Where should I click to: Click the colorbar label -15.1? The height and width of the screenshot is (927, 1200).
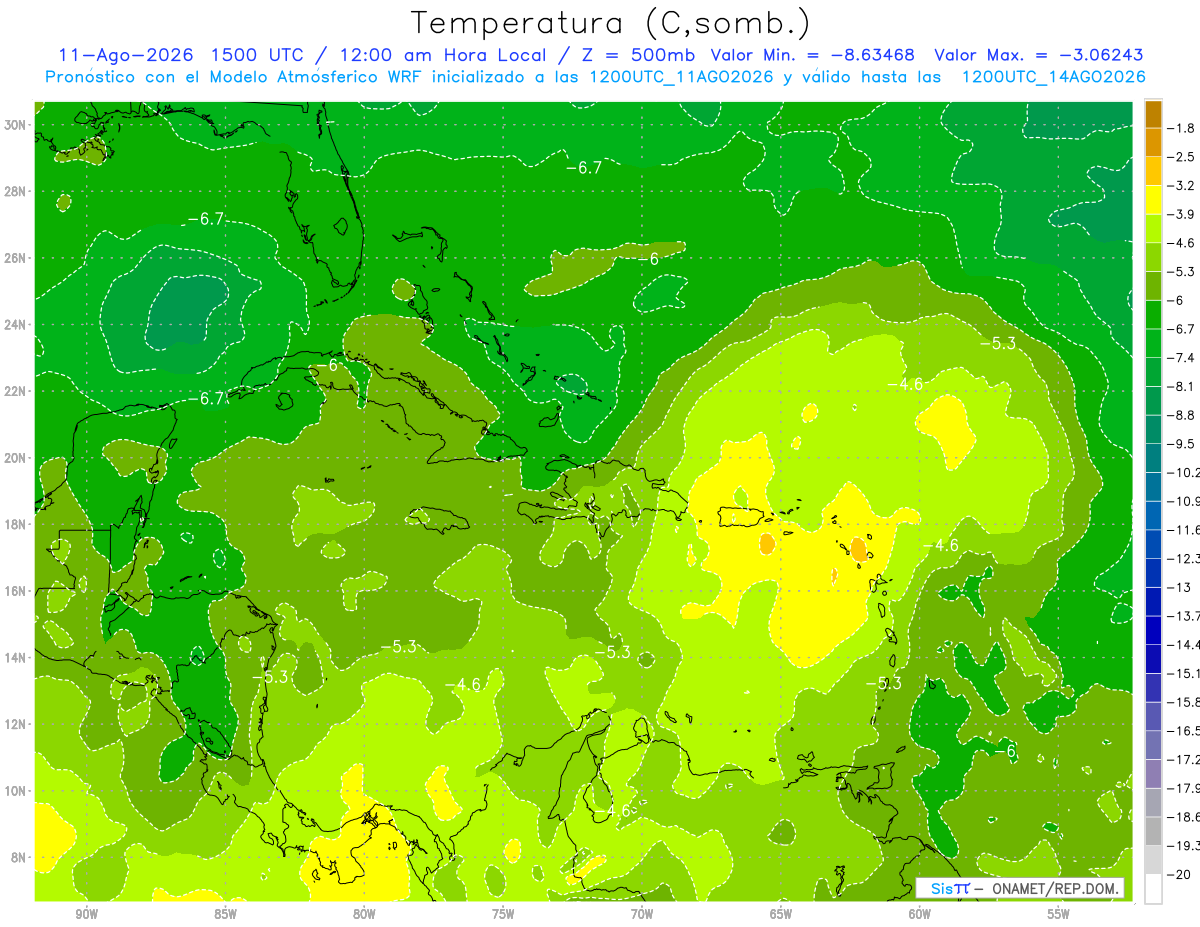(x=1183, y=673)
